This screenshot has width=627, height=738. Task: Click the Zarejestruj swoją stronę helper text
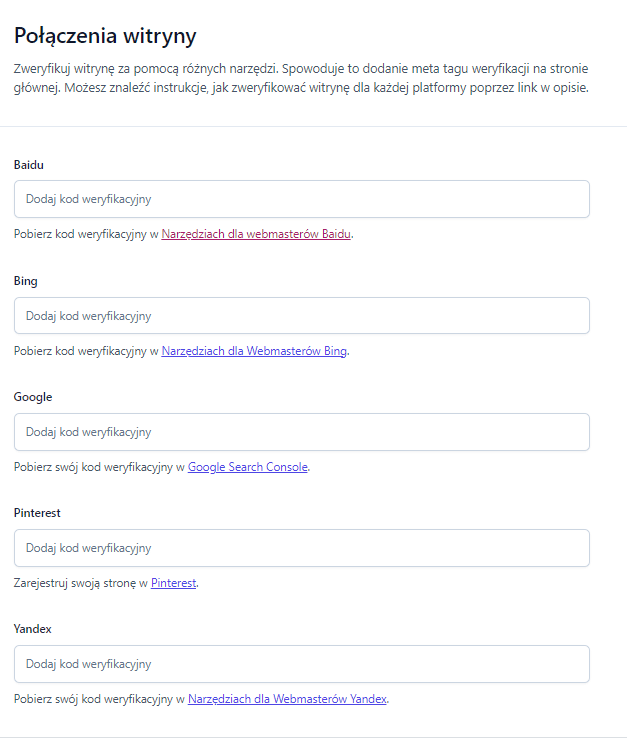pyautogui.click(x=106, y=583)
